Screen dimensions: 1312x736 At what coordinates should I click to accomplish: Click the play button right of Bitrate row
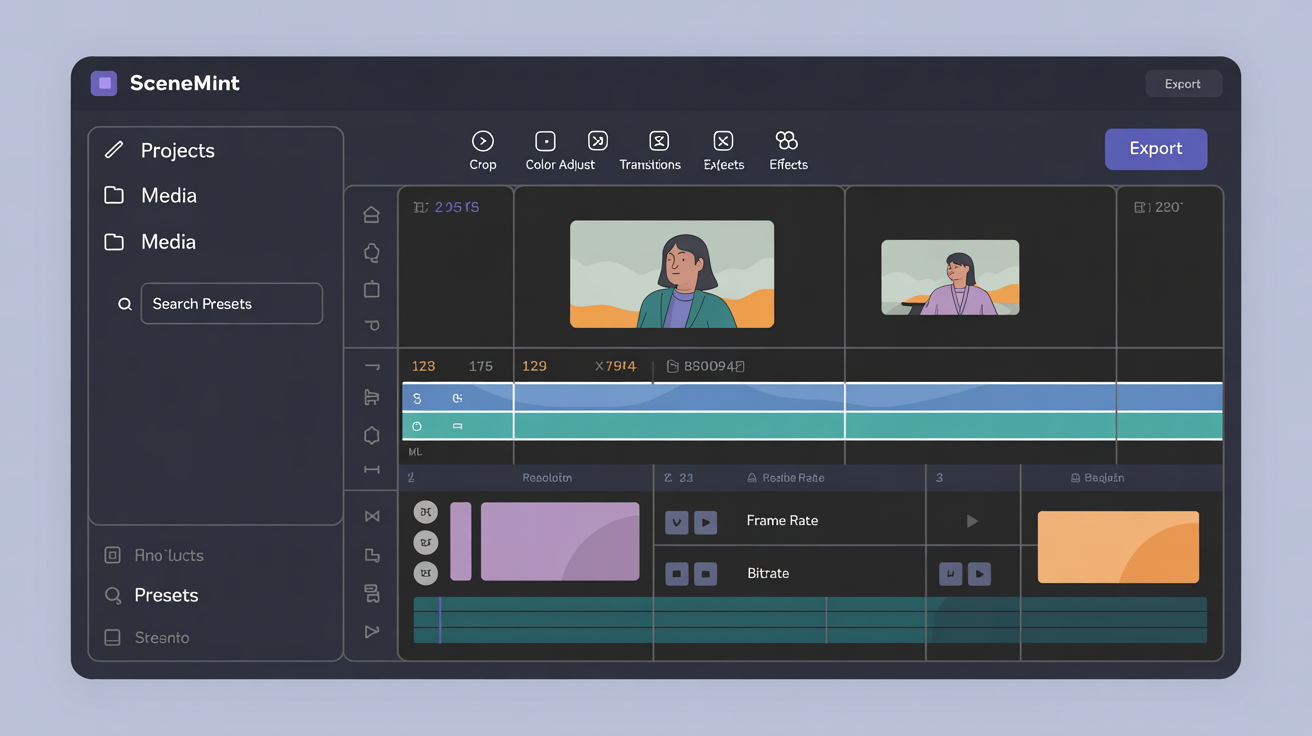click(x=980, y=574)
